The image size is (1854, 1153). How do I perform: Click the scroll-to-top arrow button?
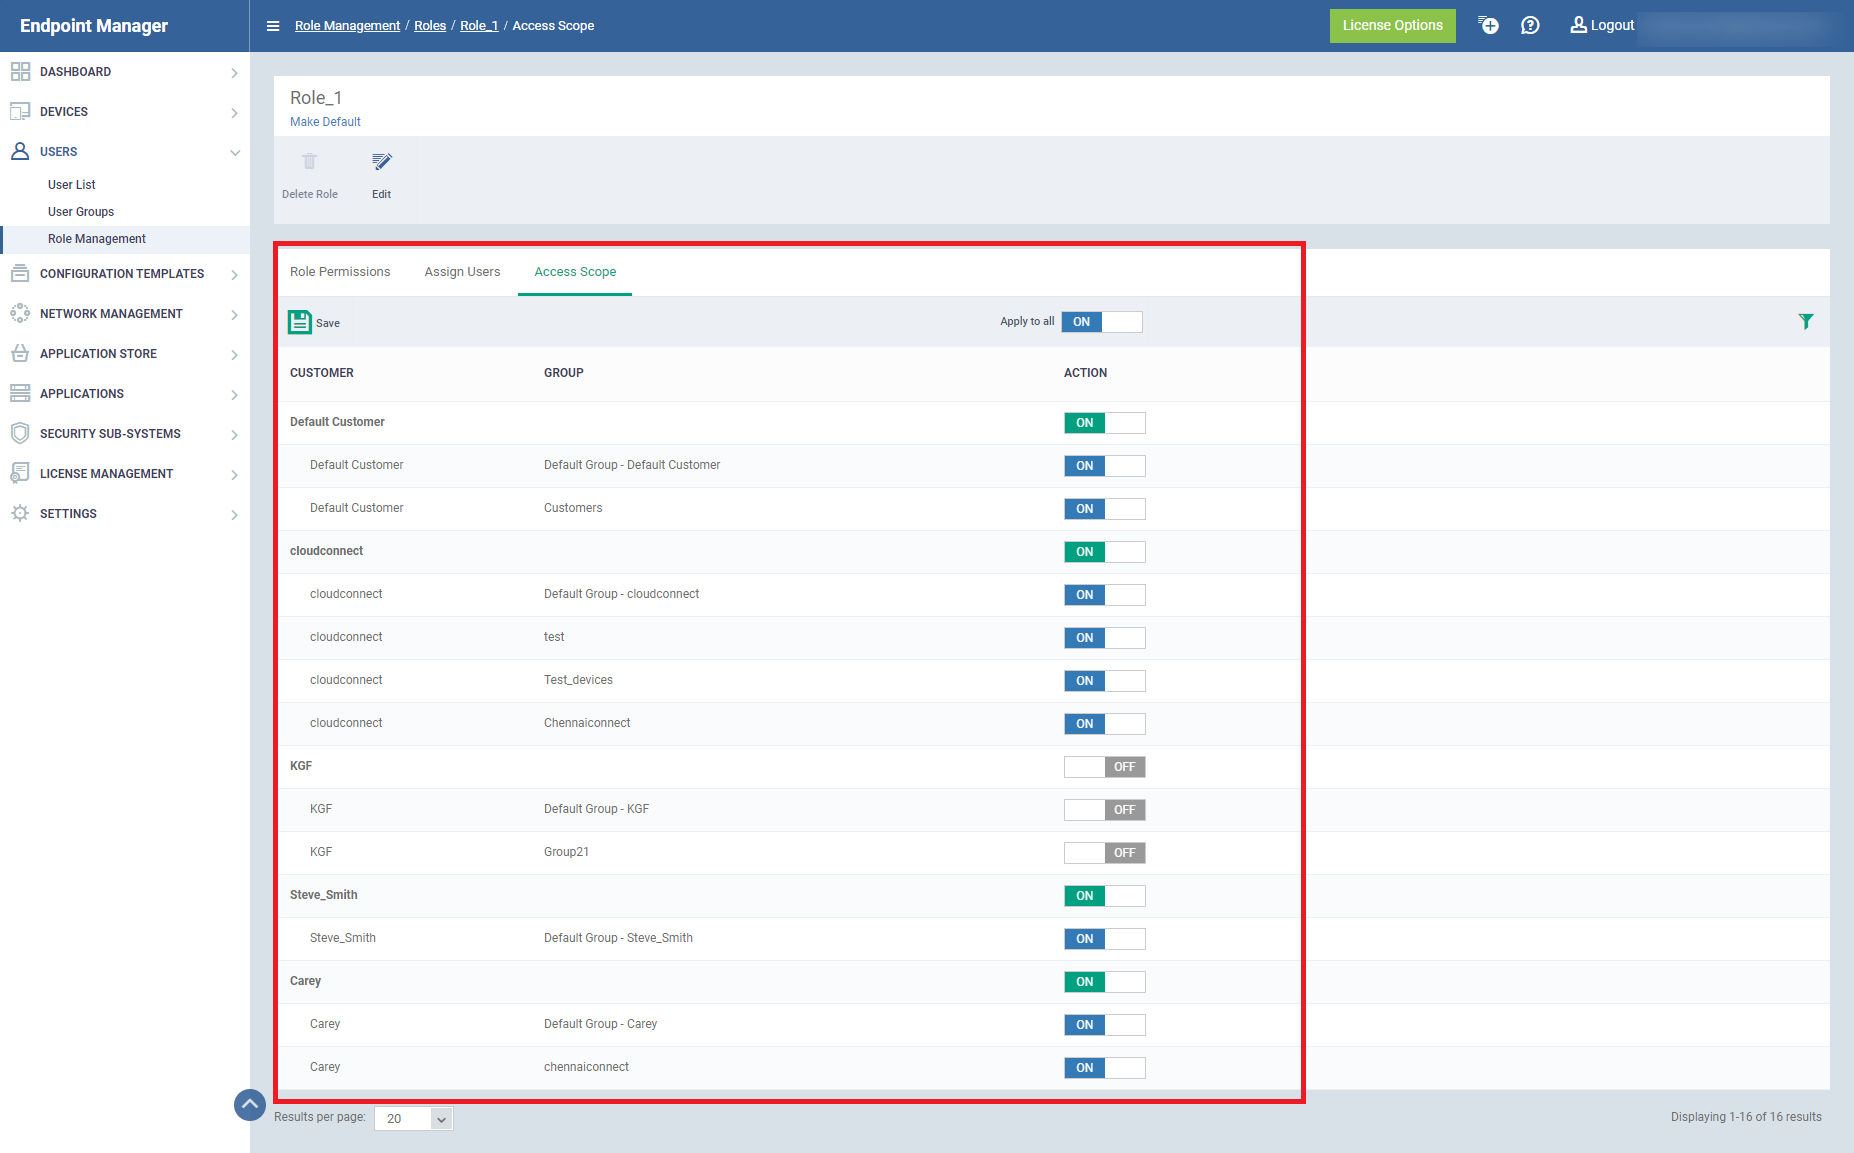pyautogui.click(x=250, y=1105)
